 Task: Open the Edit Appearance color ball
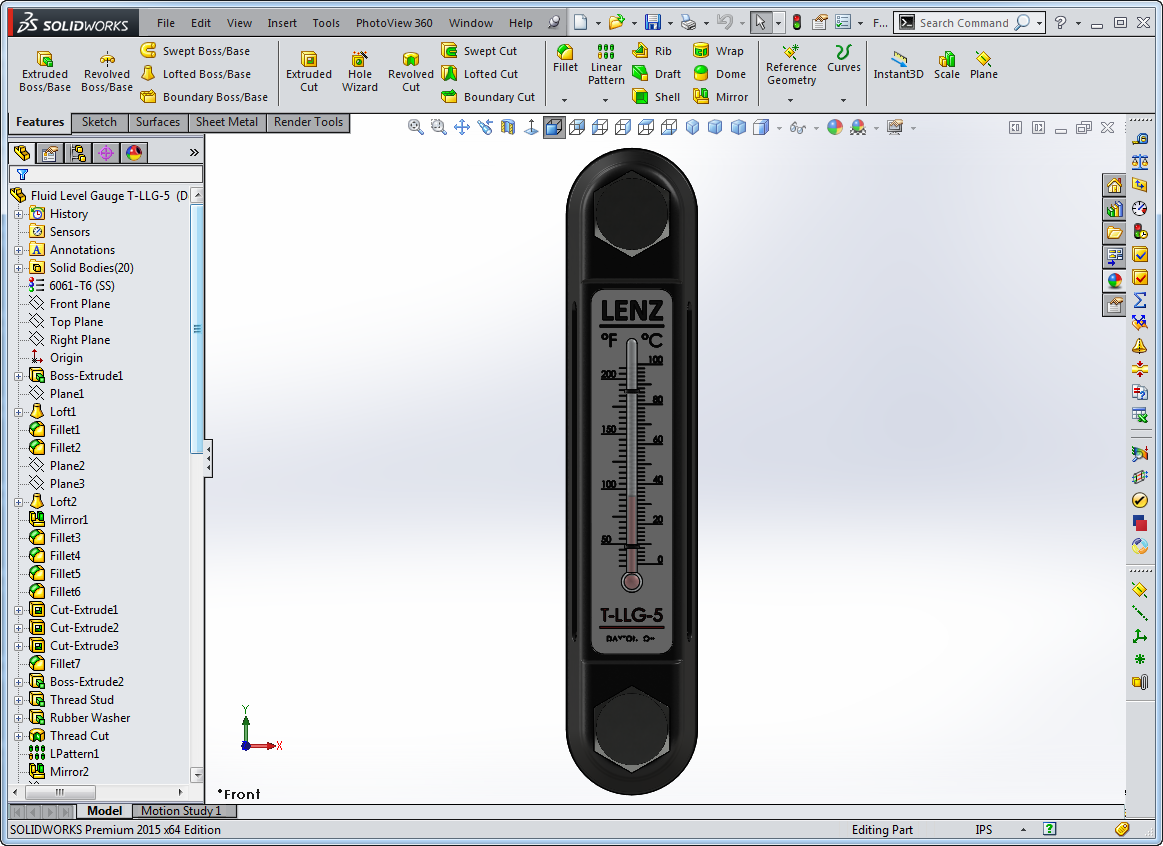pyautogui.click(x=834, y=128)
